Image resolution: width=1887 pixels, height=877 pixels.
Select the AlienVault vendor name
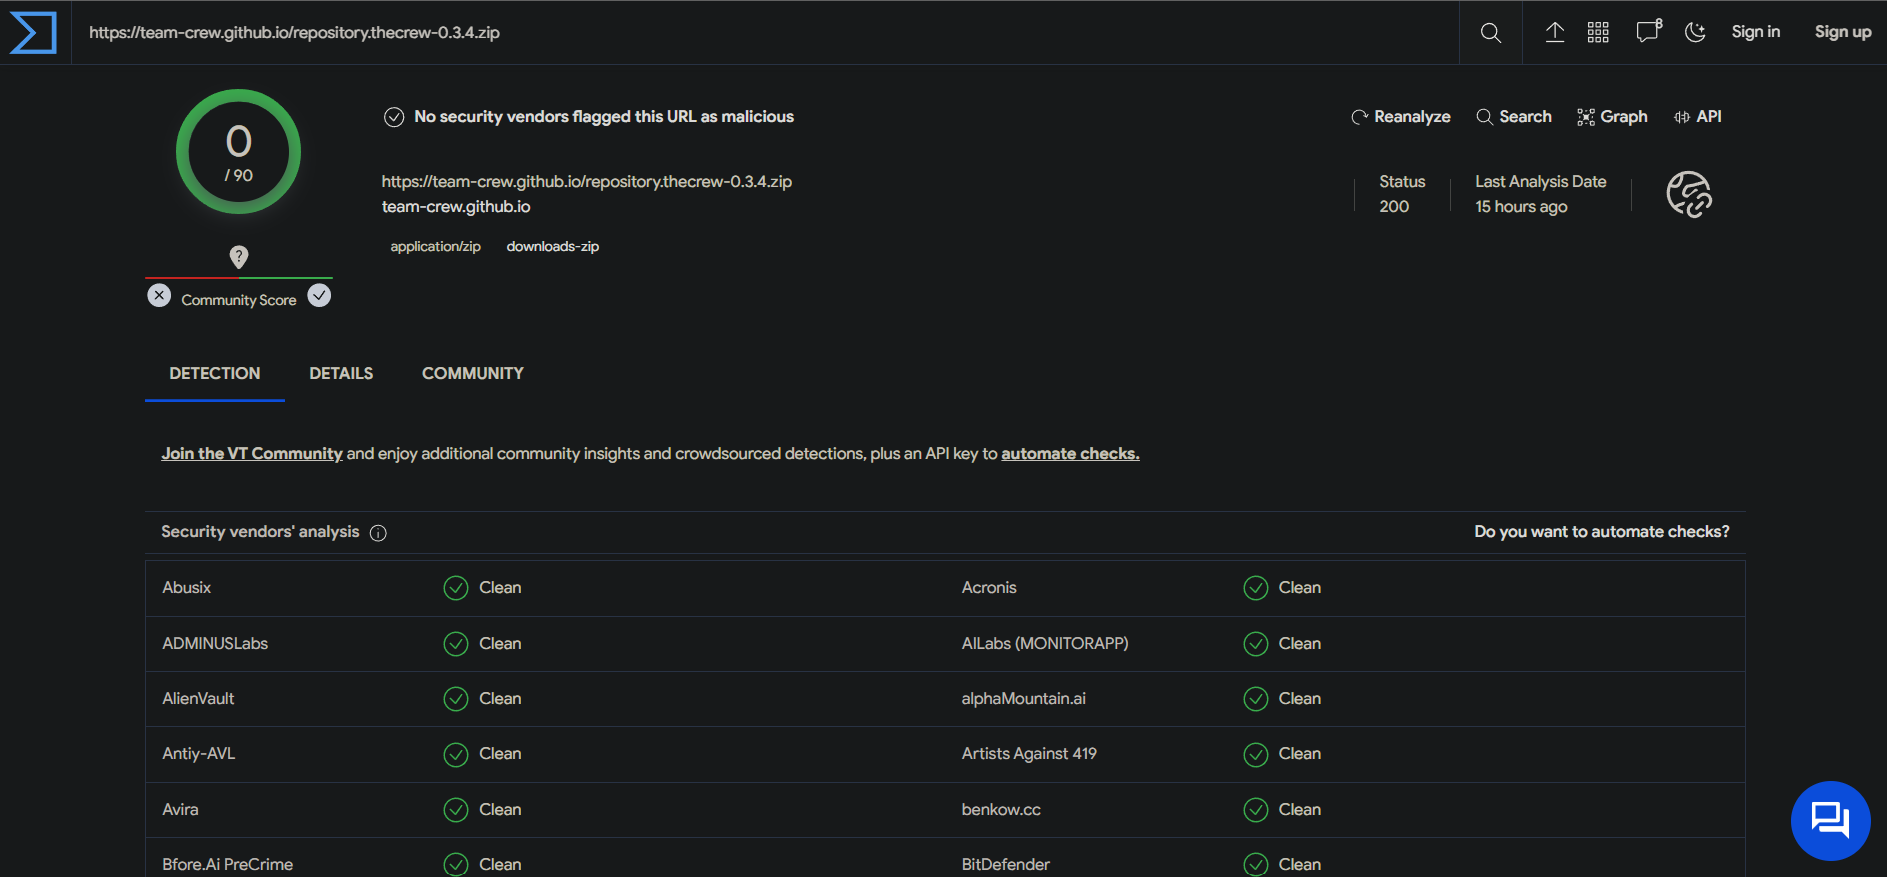coord(198,699)
